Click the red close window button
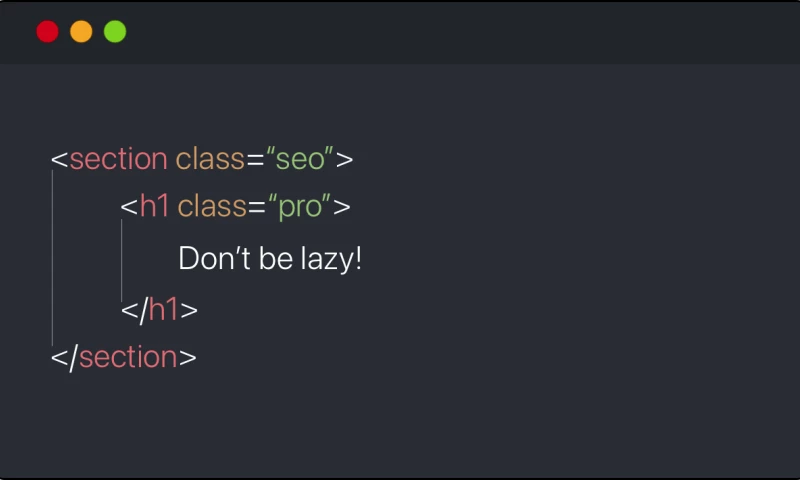The image size is (800, 480). point(47,32)
